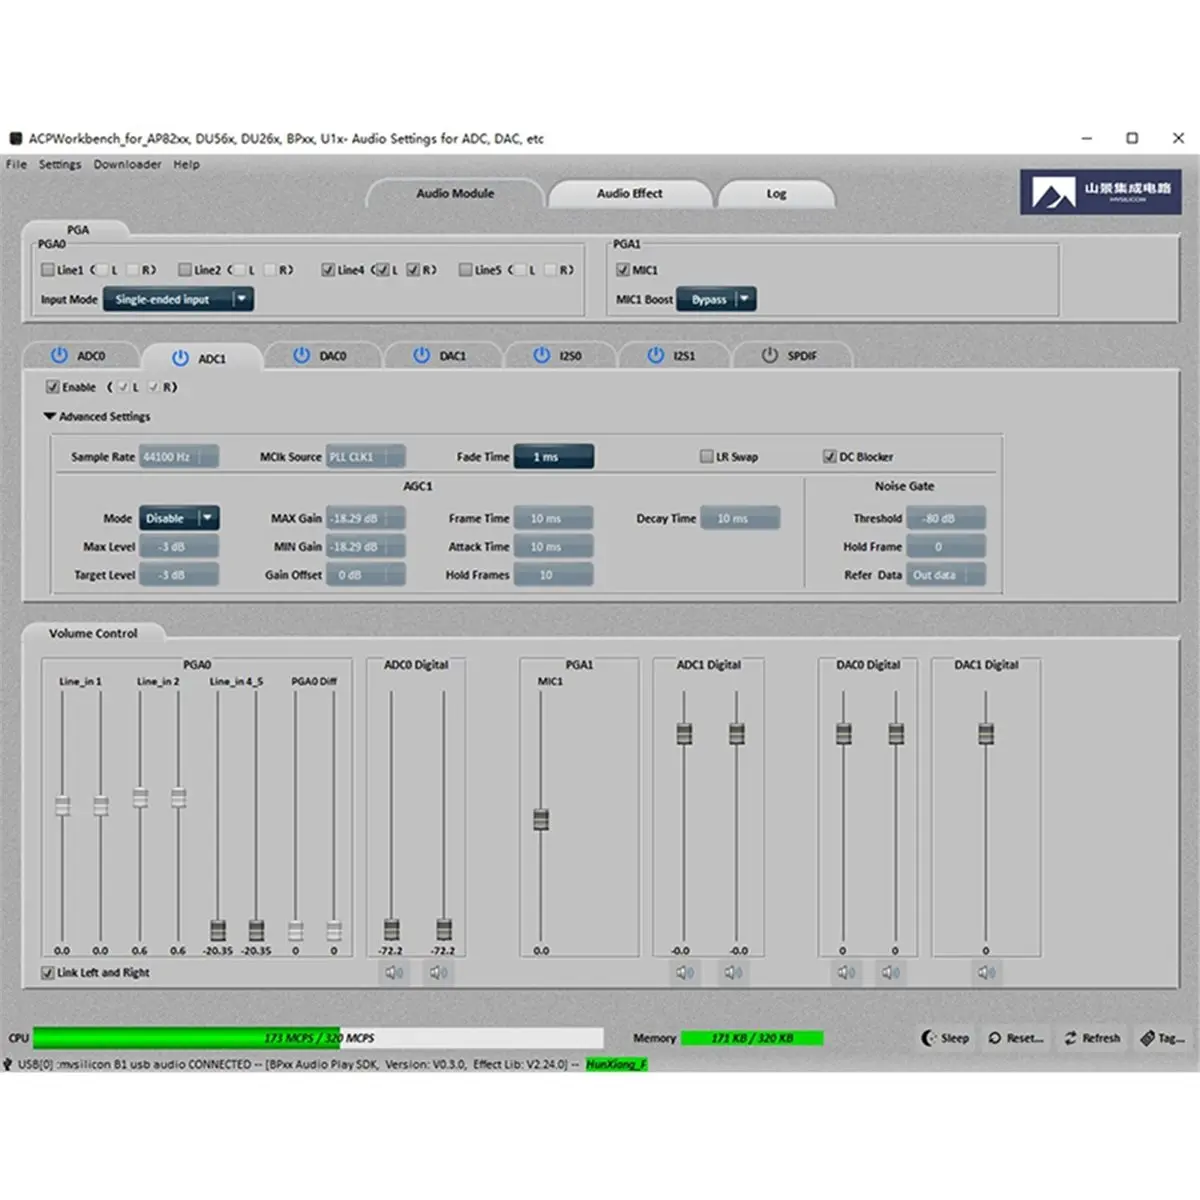Mute the DAC0 Digital right channel speaker
The height and width of the screenshot is (1200, 1200).
pyautogui.click(x=891, y=972)
